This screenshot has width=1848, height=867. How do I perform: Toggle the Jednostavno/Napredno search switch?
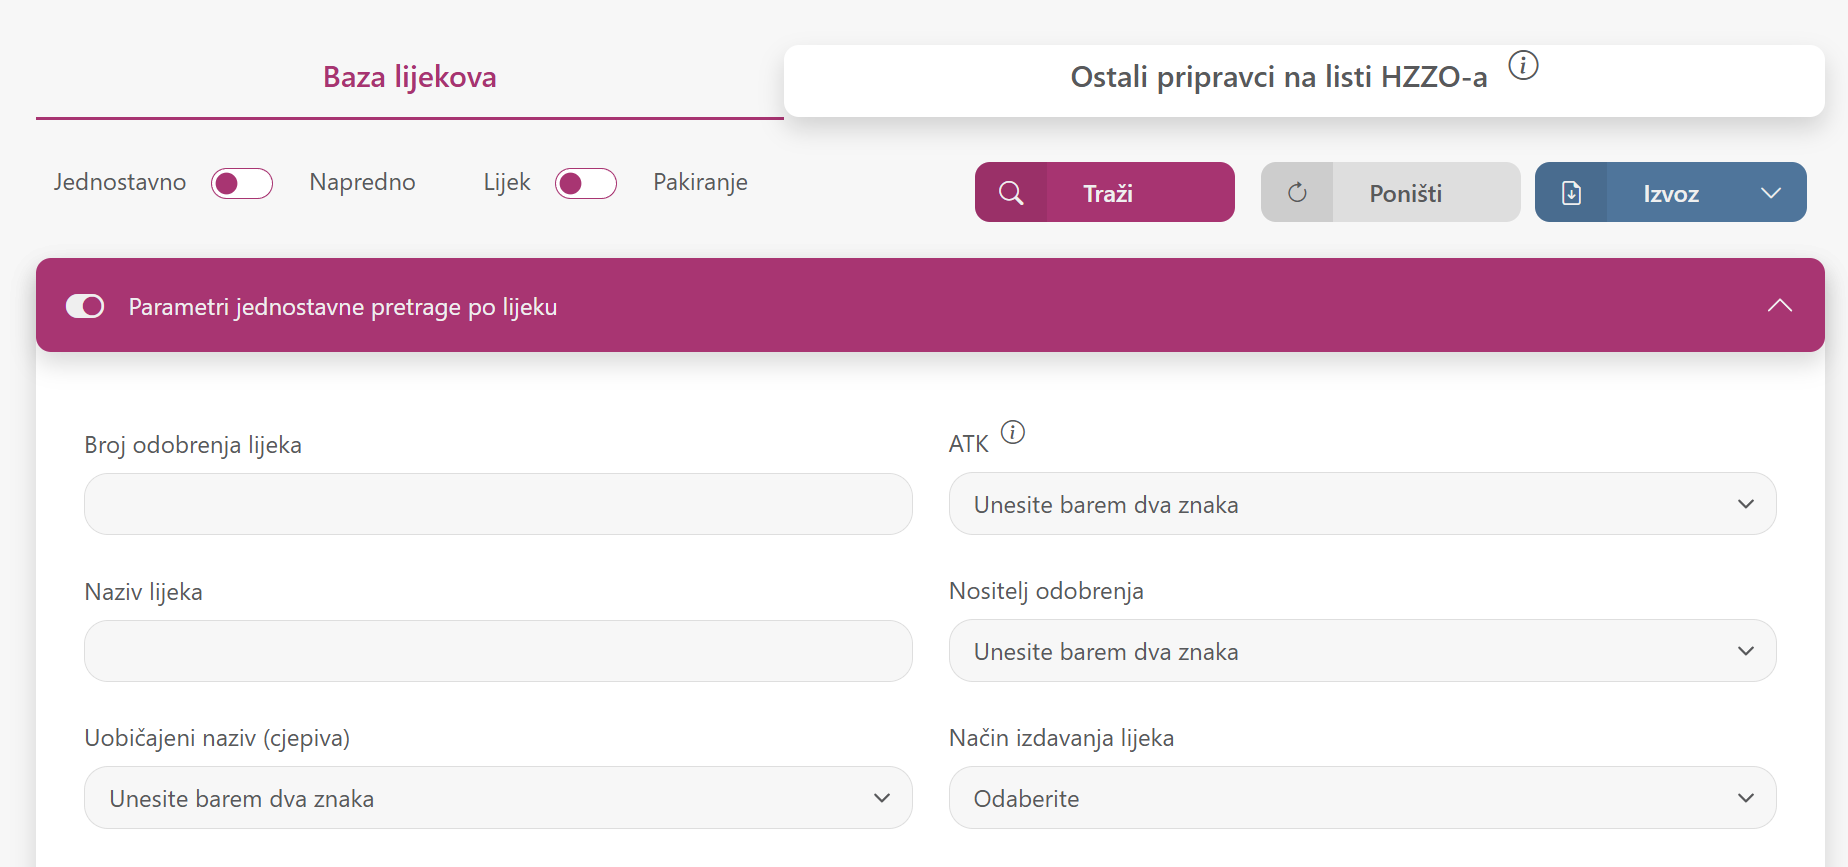point(242,184)
